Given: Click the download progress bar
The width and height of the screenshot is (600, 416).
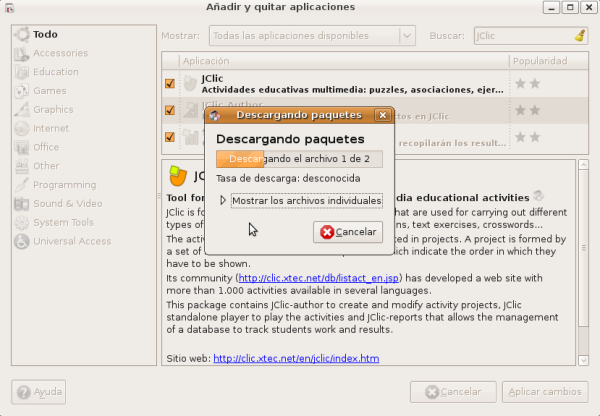Looking at the screenshot, I should coord(299,159).
